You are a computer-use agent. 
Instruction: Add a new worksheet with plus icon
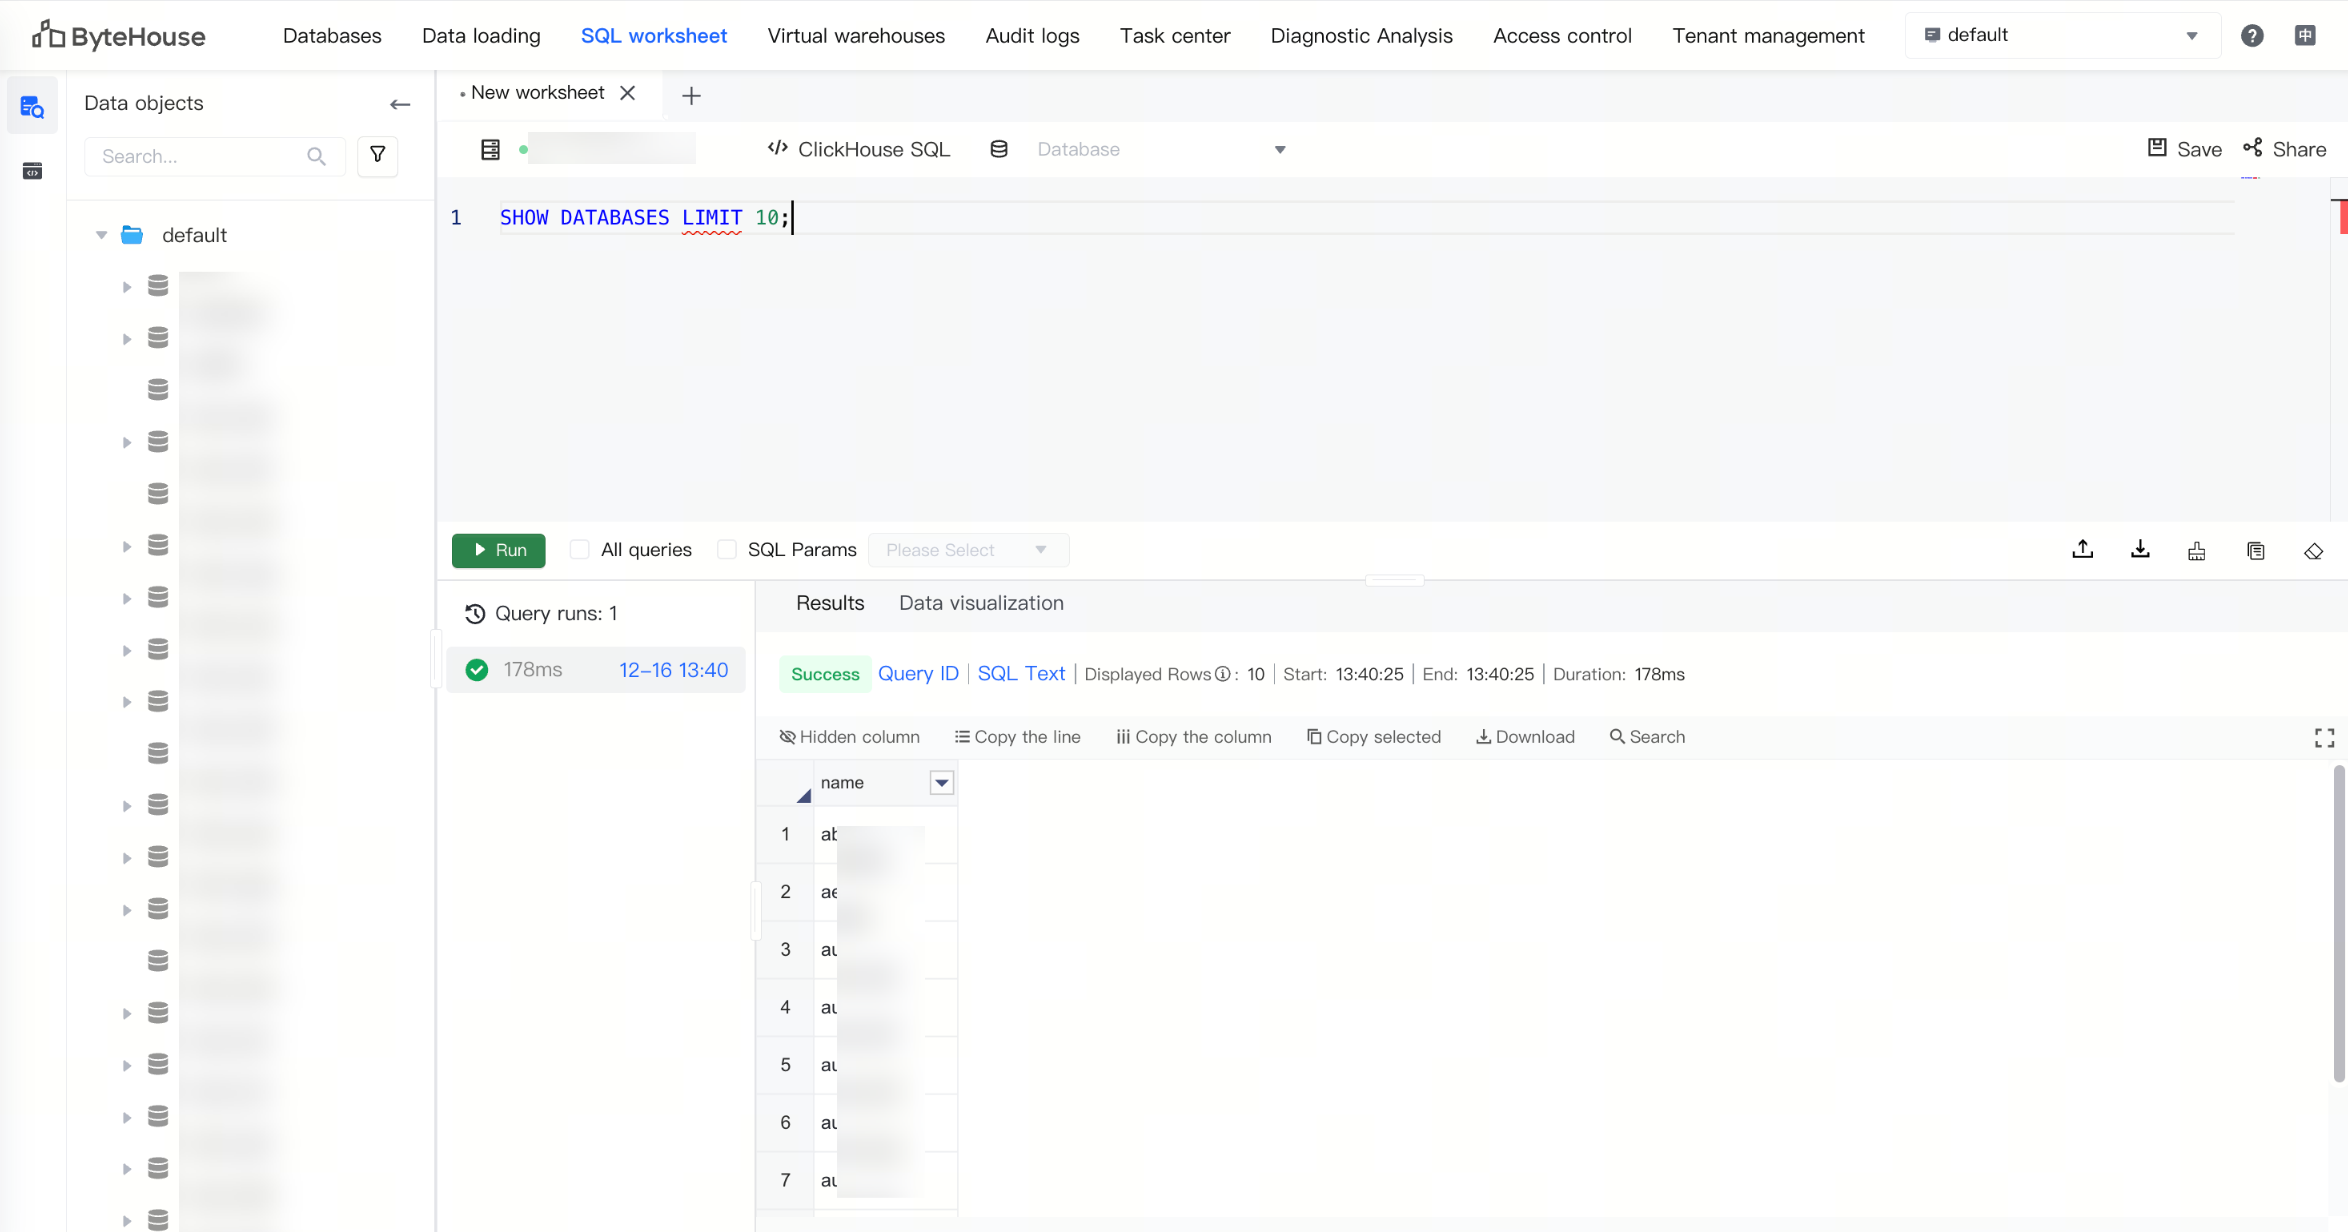(691, 96)
